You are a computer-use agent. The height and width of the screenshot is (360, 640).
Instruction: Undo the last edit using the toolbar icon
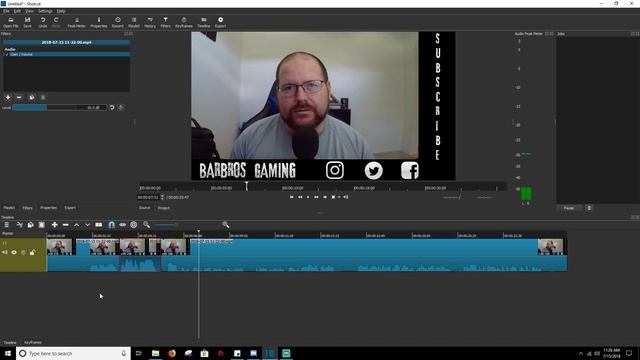click(x=43, y=22)
